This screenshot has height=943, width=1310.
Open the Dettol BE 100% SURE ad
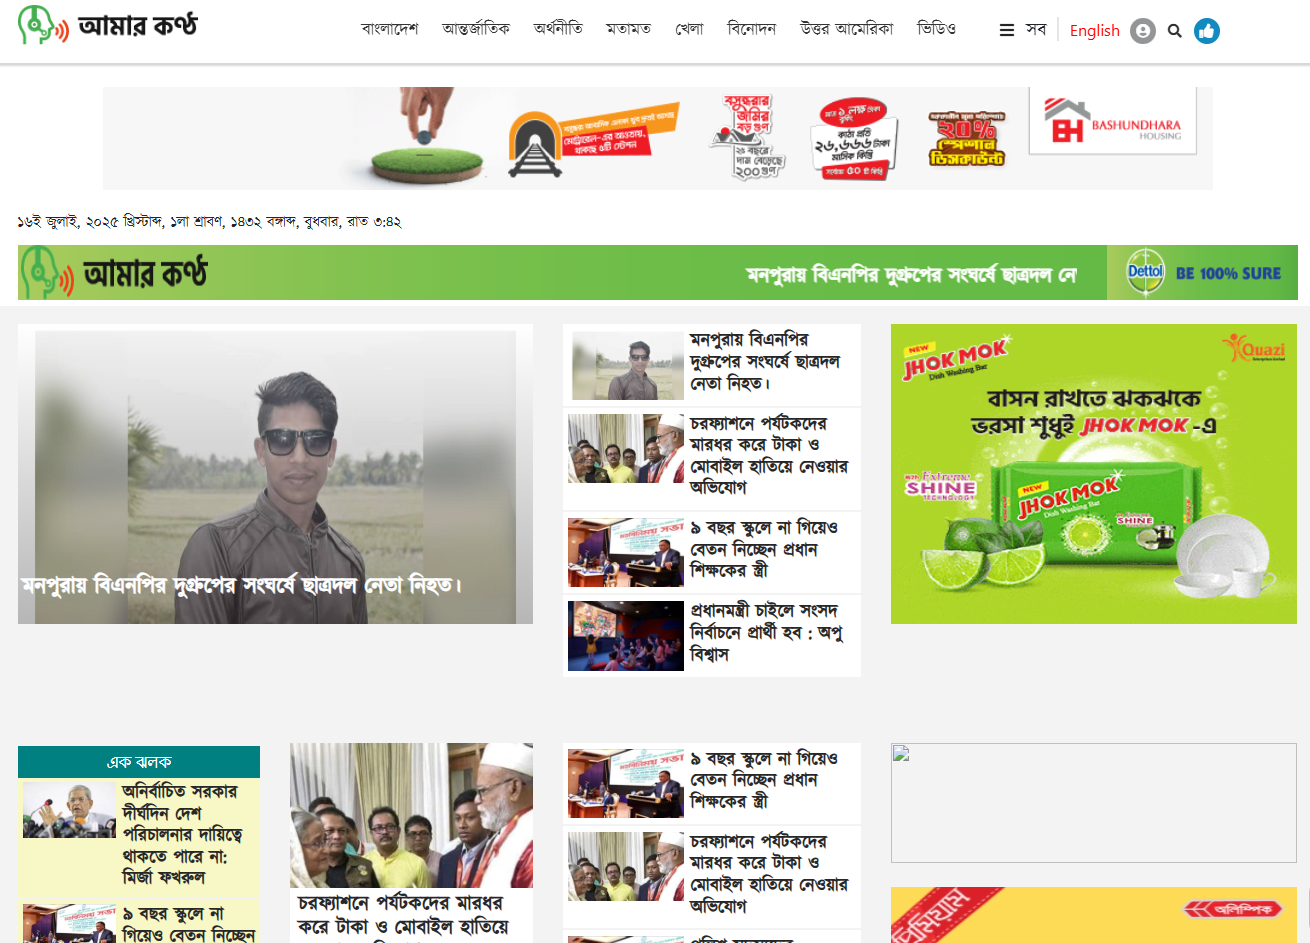(x=1202, y=273)
